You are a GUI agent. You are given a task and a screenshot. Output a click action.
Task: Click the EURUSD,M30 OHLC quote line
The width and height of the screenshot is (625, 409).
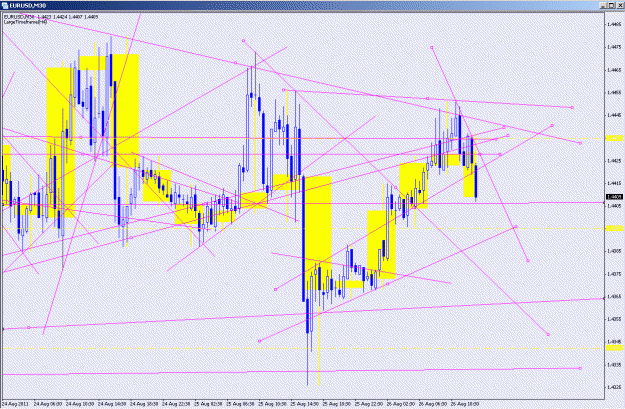click(51, 17)
